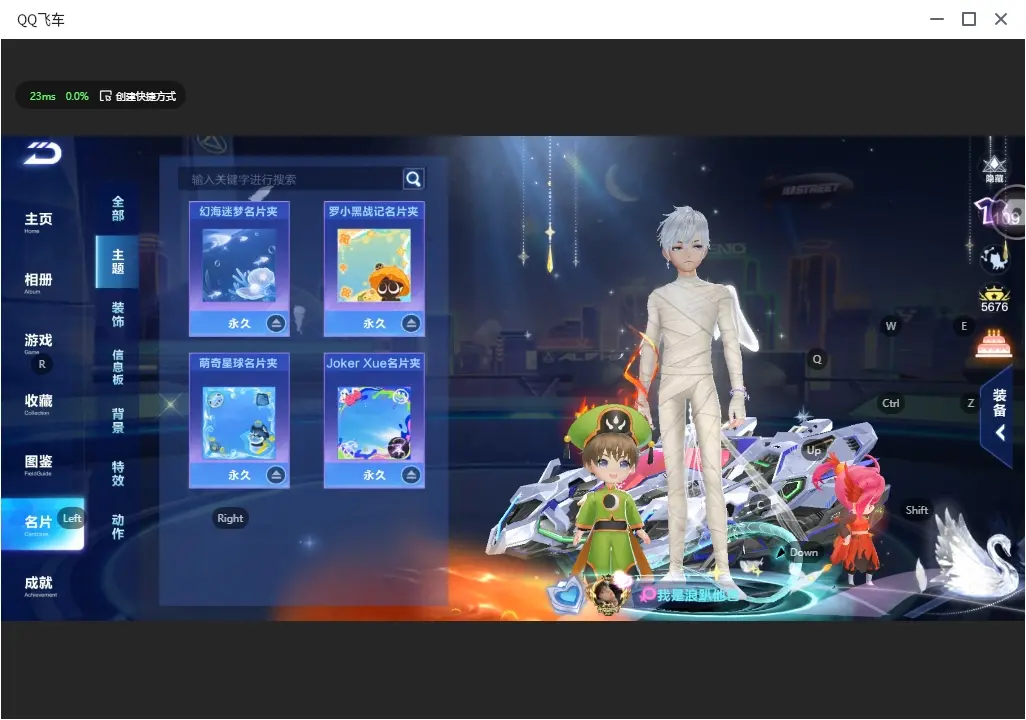Click the Ctrl key overlay

(891, 403)
